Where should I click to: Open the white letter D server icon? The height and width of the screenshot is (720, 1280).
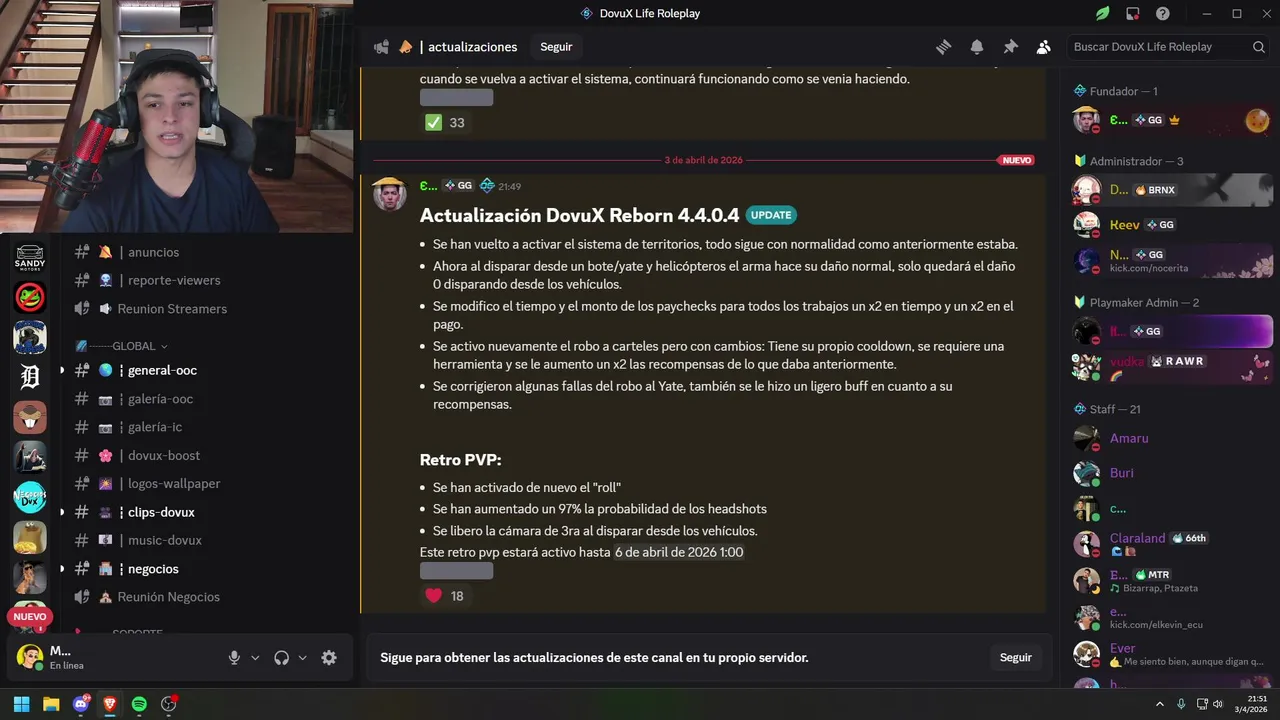click(30, 377)
